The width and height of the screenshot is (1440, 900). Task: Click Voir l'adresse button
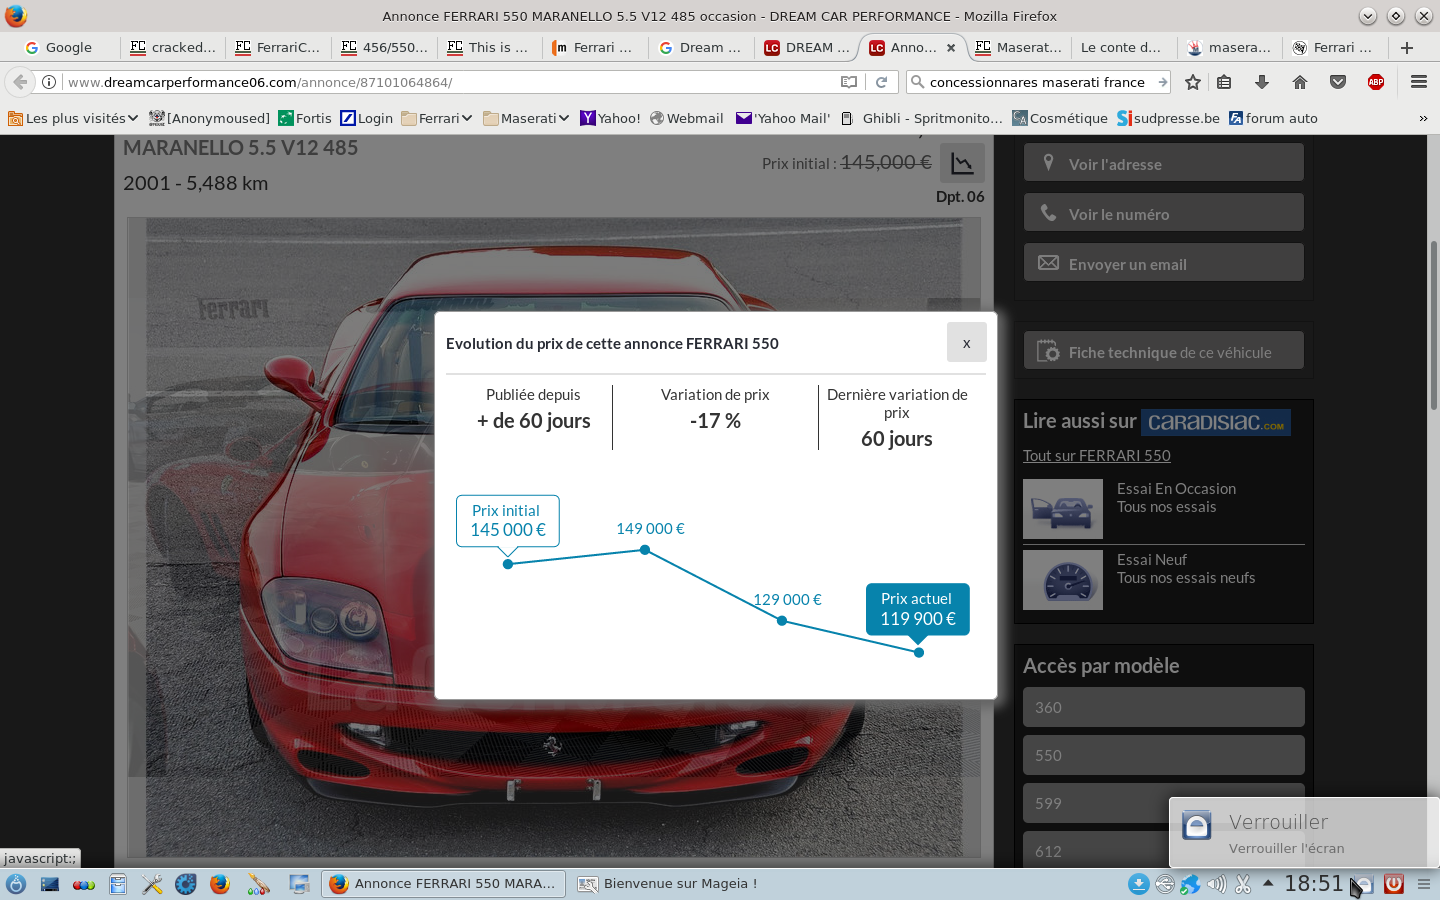pos(1163,163)
